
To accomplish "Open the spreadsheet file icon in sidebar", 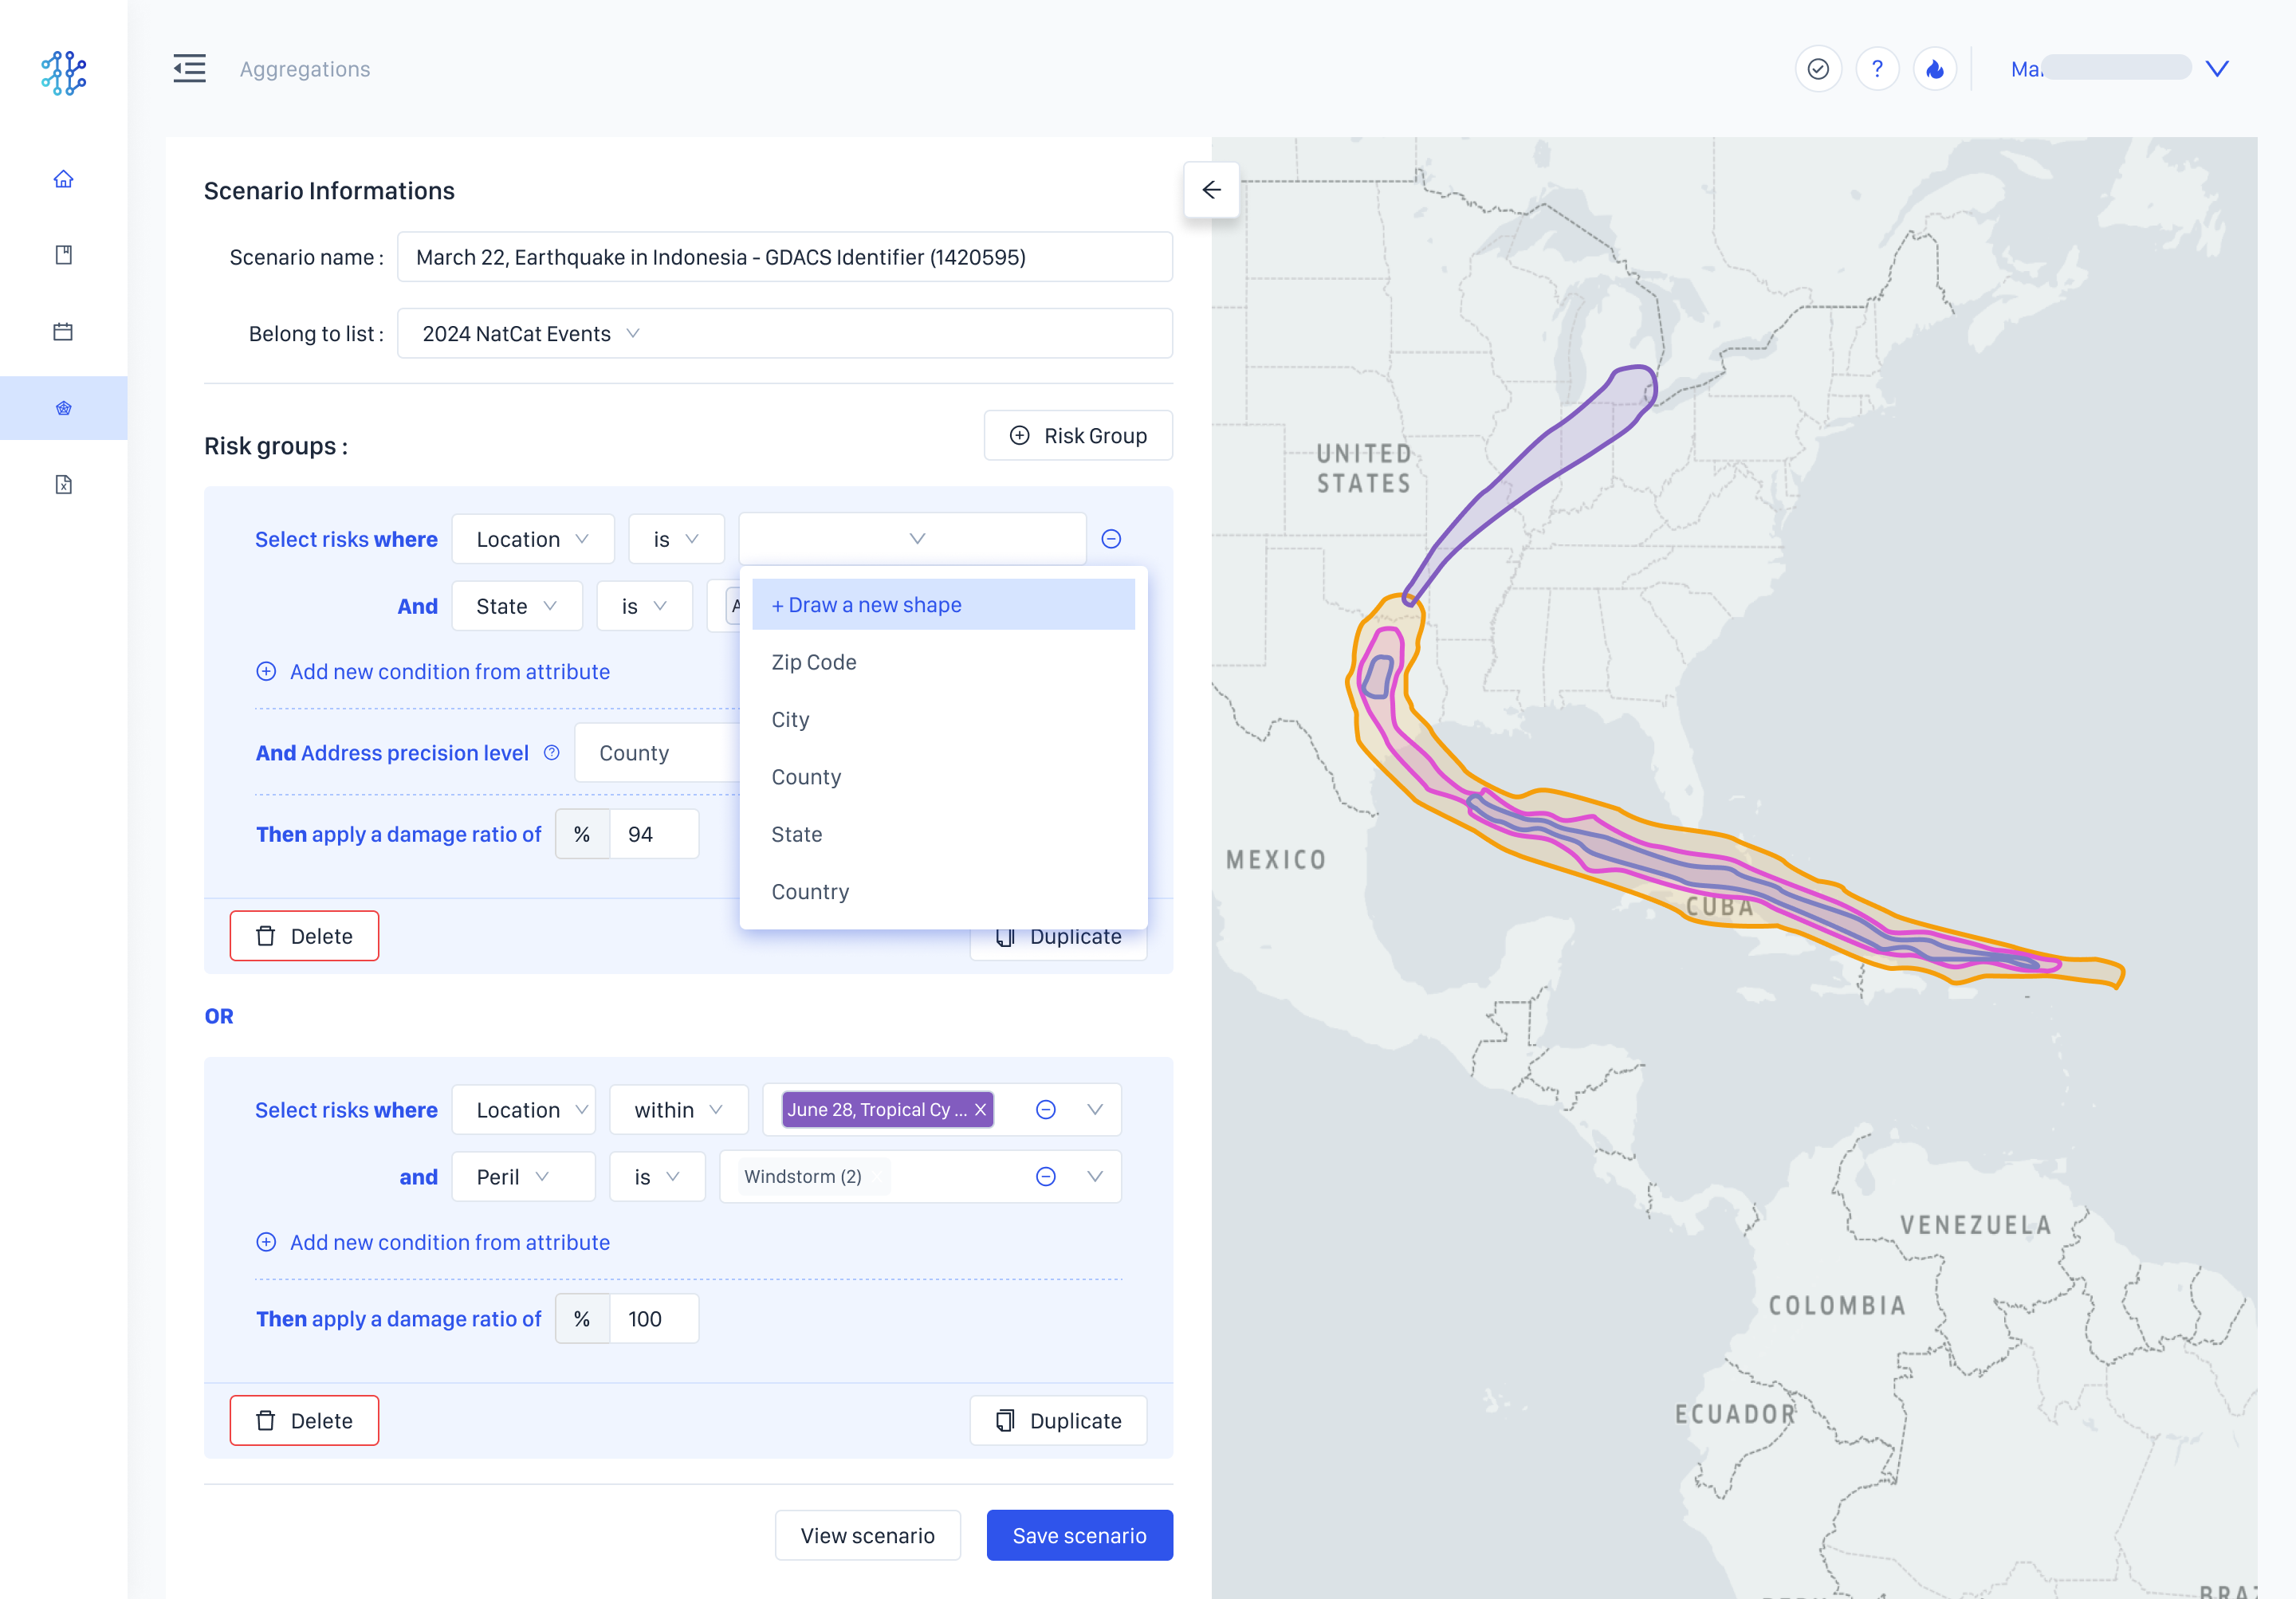I will (63, 485).
